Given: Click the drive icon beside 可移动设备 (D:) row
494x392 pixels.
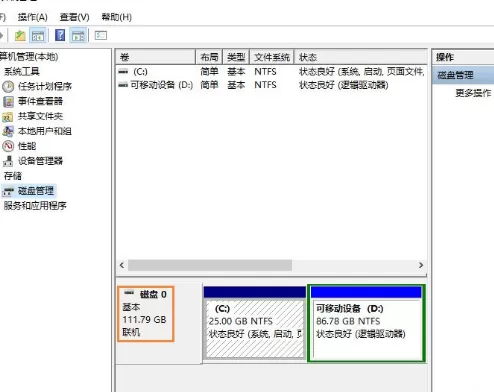Looking at the screenshot, I should 123,85.
